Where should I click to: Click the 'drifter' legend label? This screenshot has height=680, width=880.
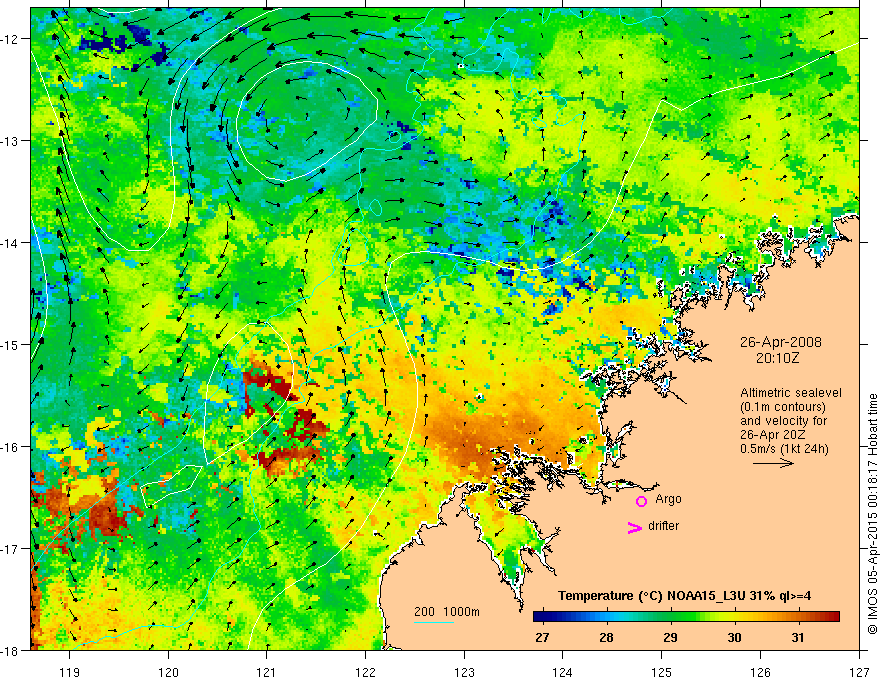coord(663,526)
